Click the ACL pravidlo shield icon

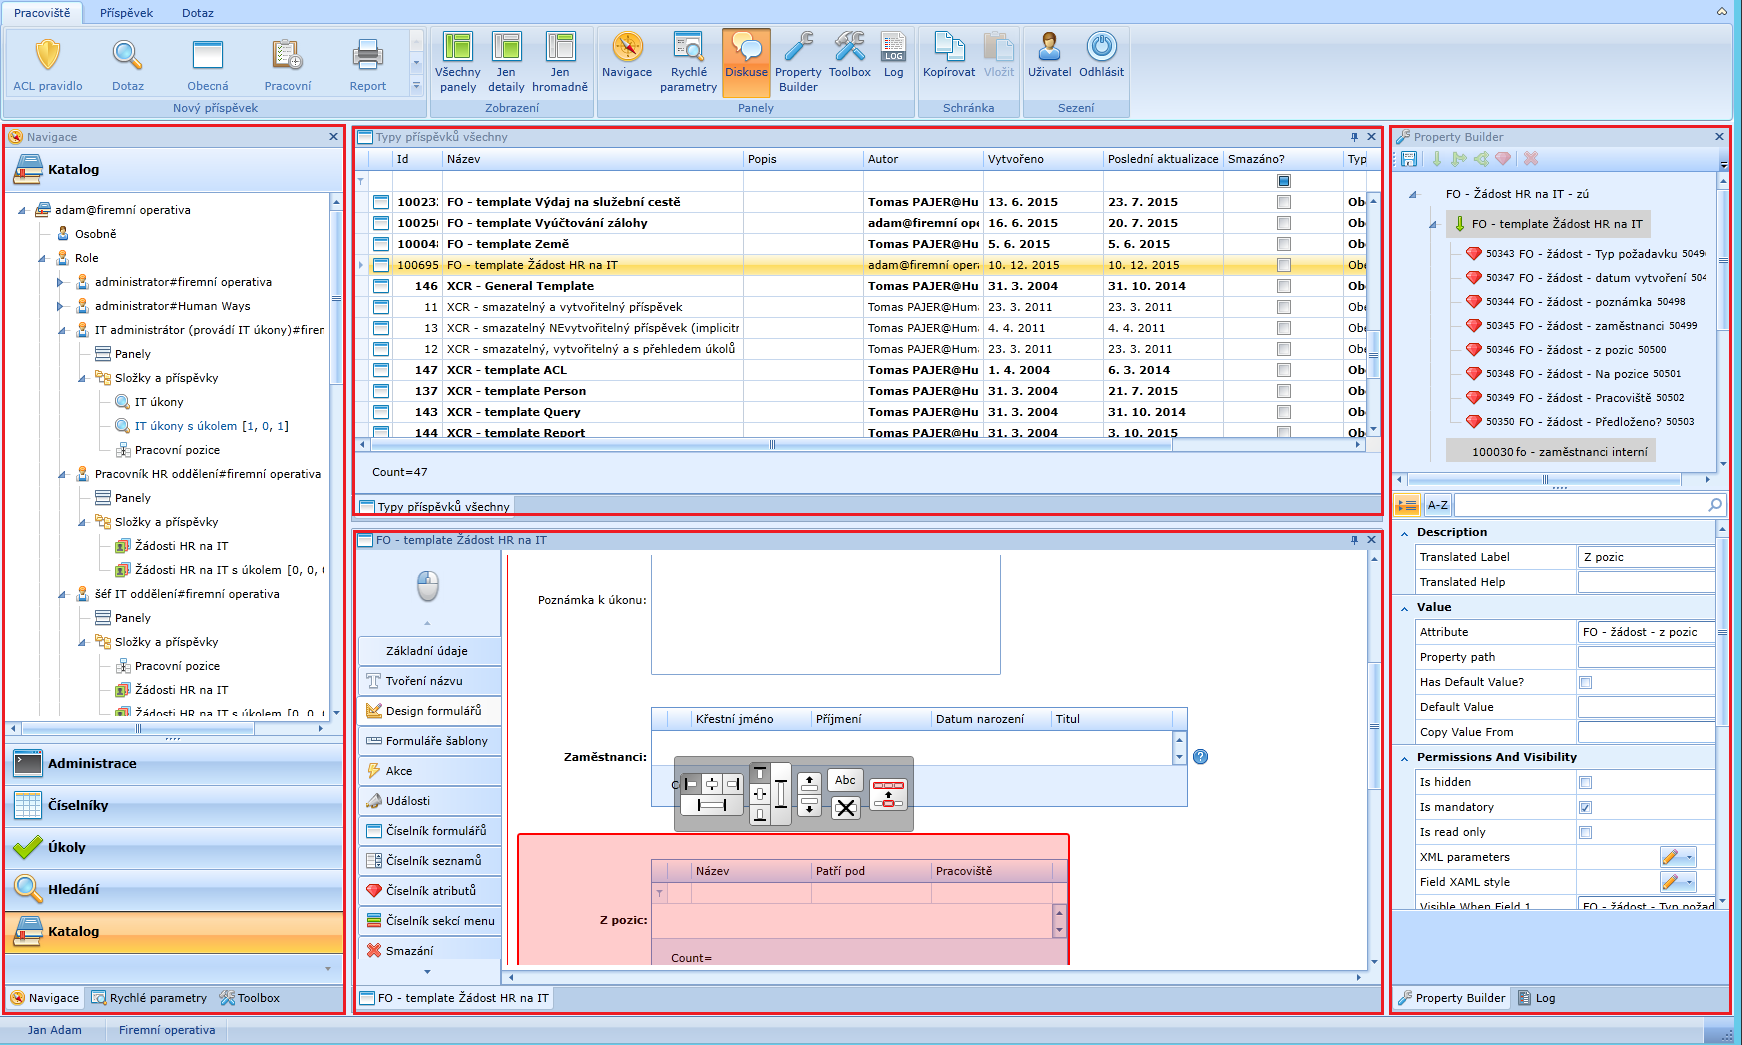tap(48, 55)
